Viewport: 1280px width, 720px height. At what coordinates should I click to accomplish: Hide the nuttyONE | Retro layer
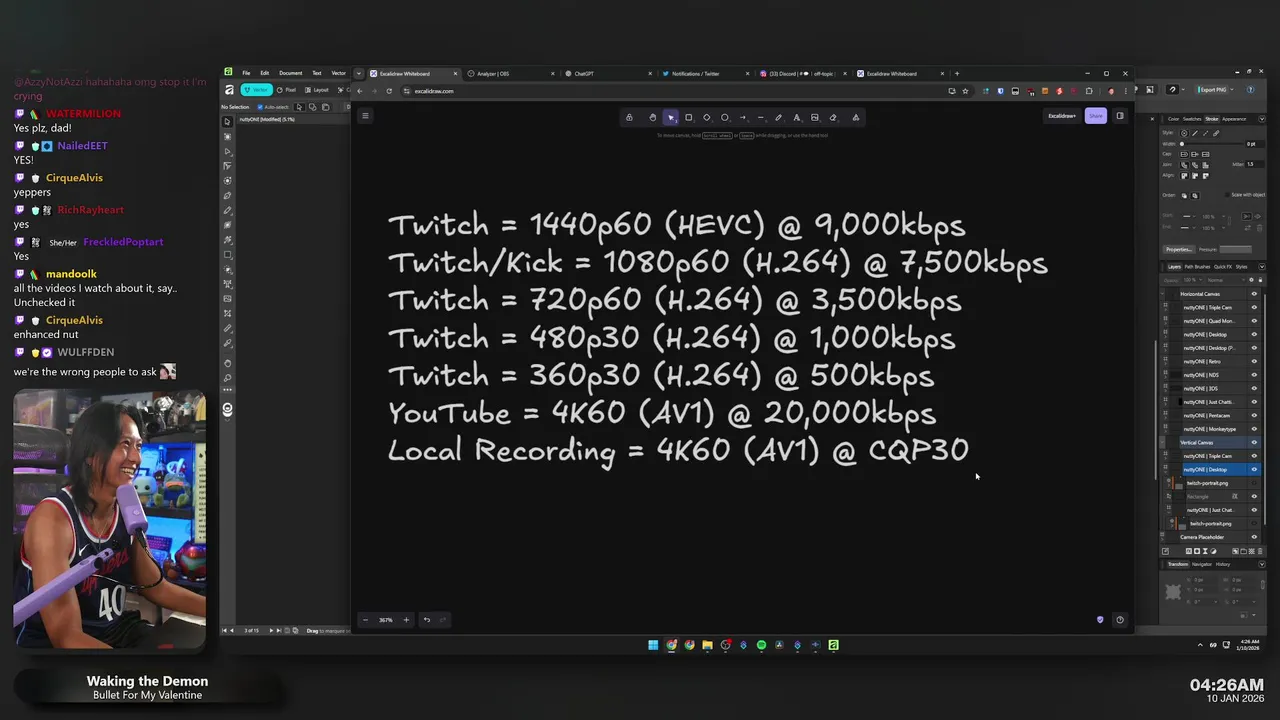coord(1254,361)
